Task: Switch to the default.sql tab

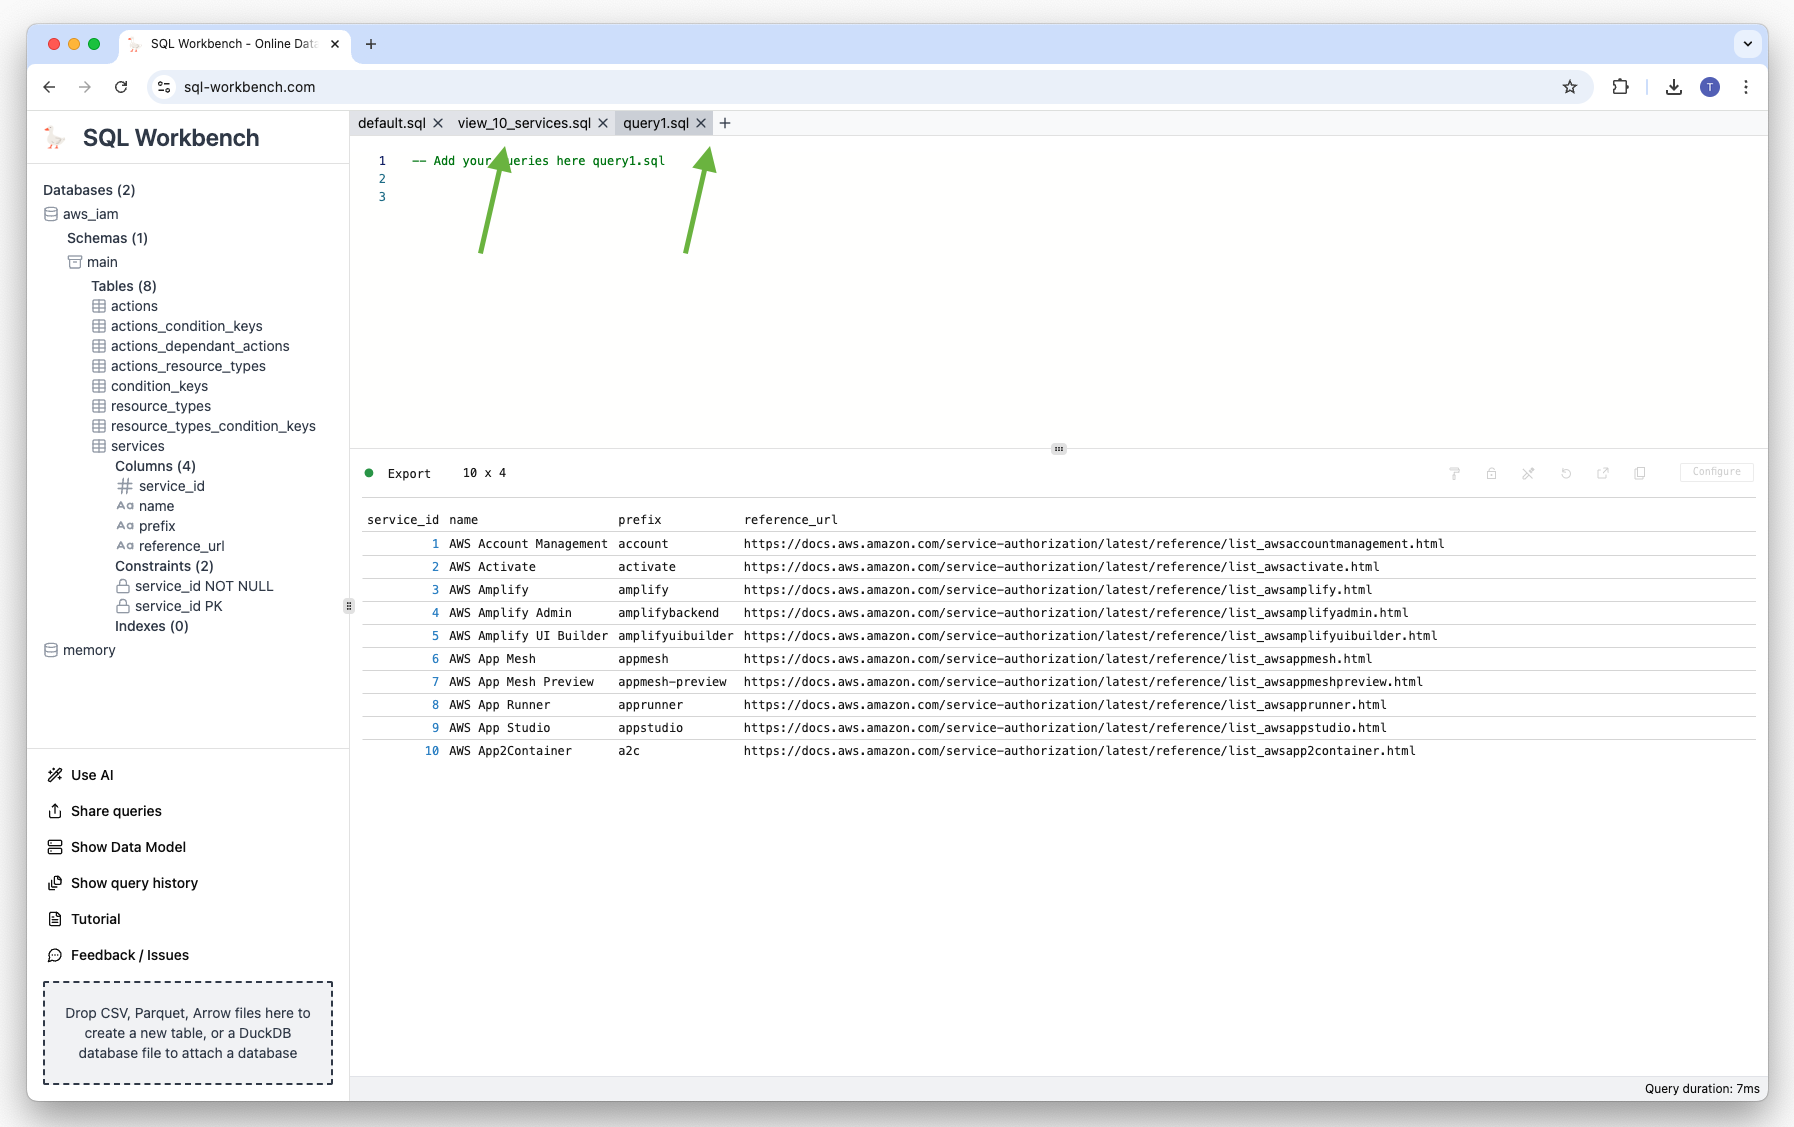Action: click(x=390, y=123)
